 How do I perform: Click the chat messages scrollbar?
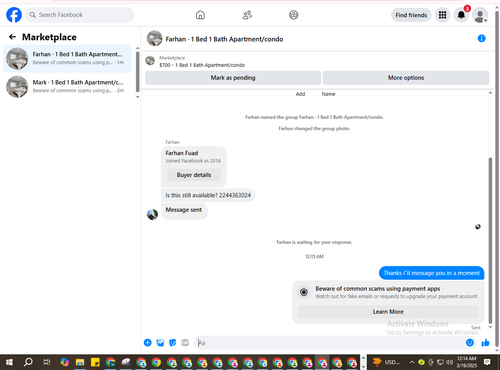pyautogui.click(x=490, y=240)
